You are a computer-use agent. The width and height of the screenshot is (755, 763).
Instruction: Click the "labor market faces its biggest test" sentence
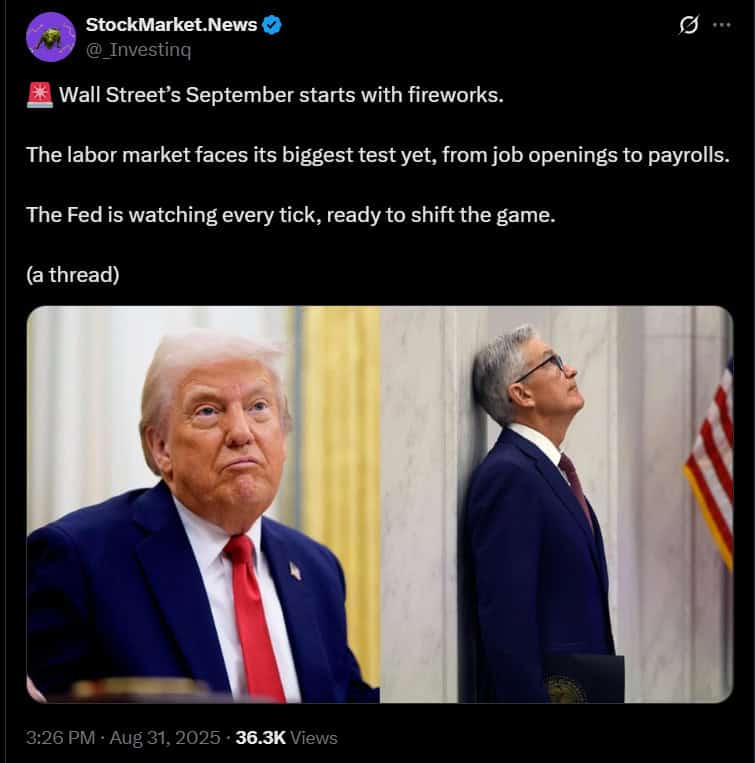(x=378, y=155)
